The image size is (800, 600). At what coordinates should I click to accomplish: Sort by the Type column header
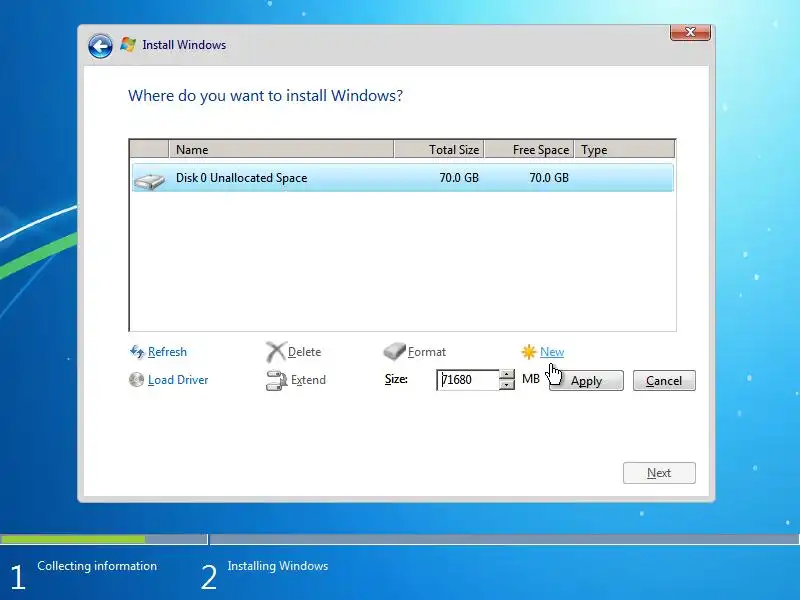pos(624,149)
